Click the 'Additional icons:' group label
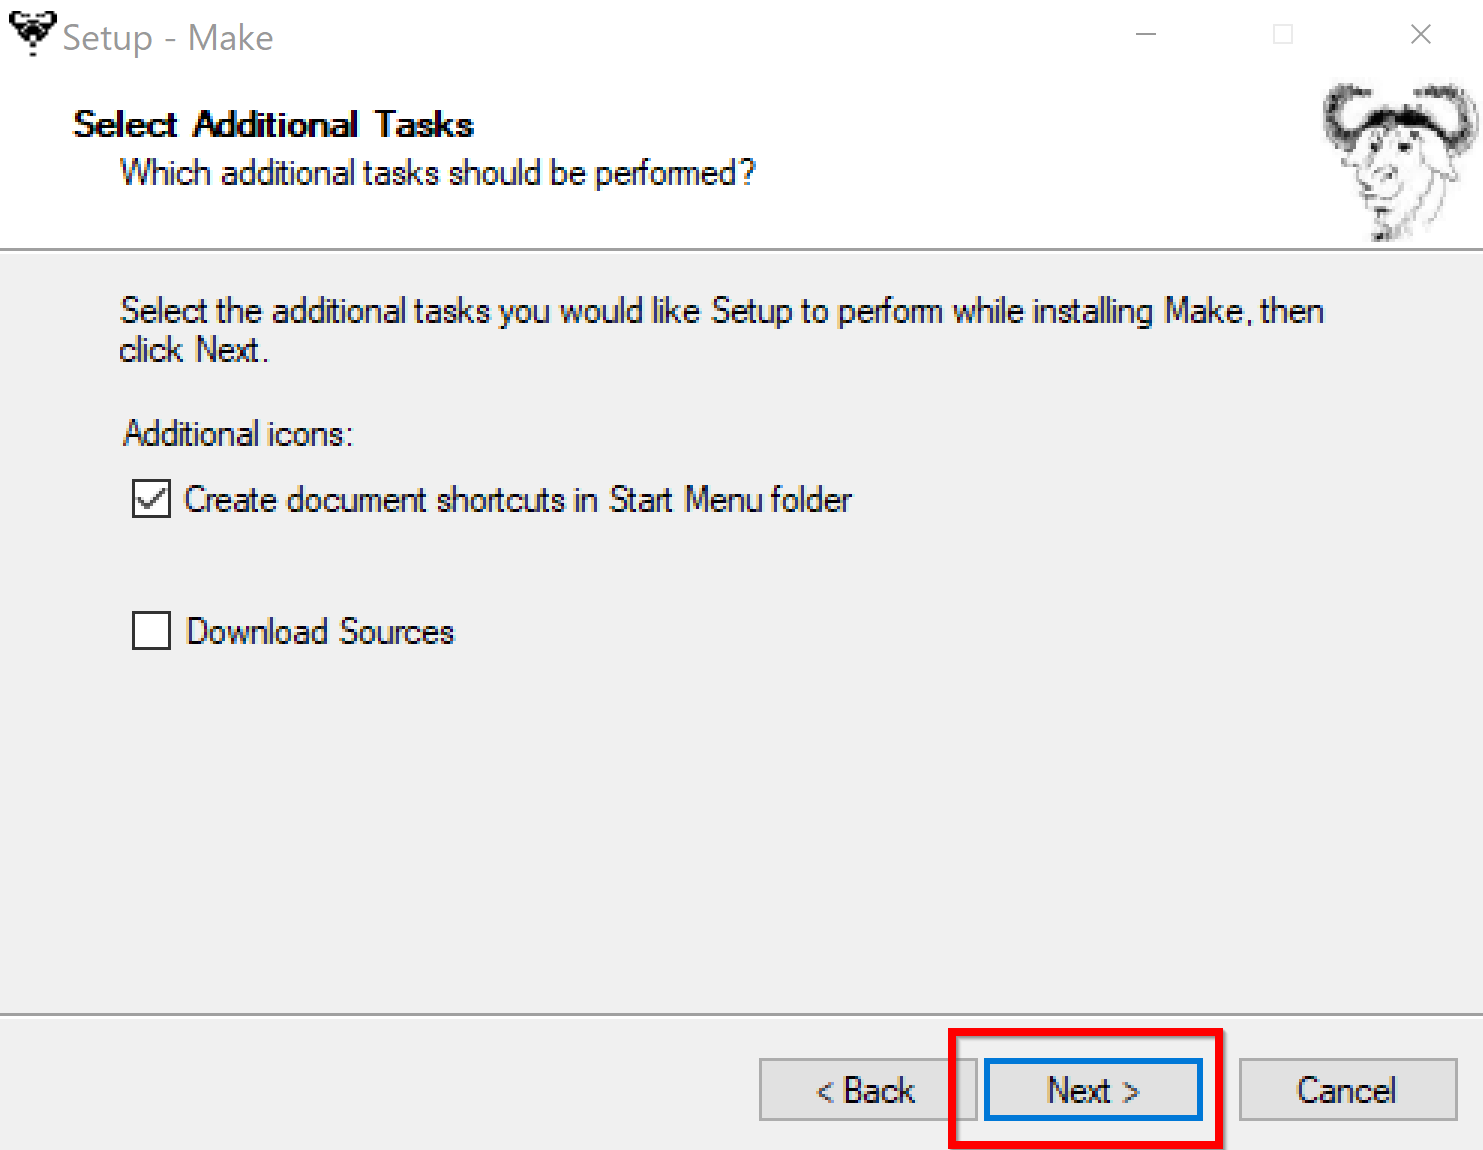Image resolution: width=1483 pixels, height=1150 pixels. [238, 434]
